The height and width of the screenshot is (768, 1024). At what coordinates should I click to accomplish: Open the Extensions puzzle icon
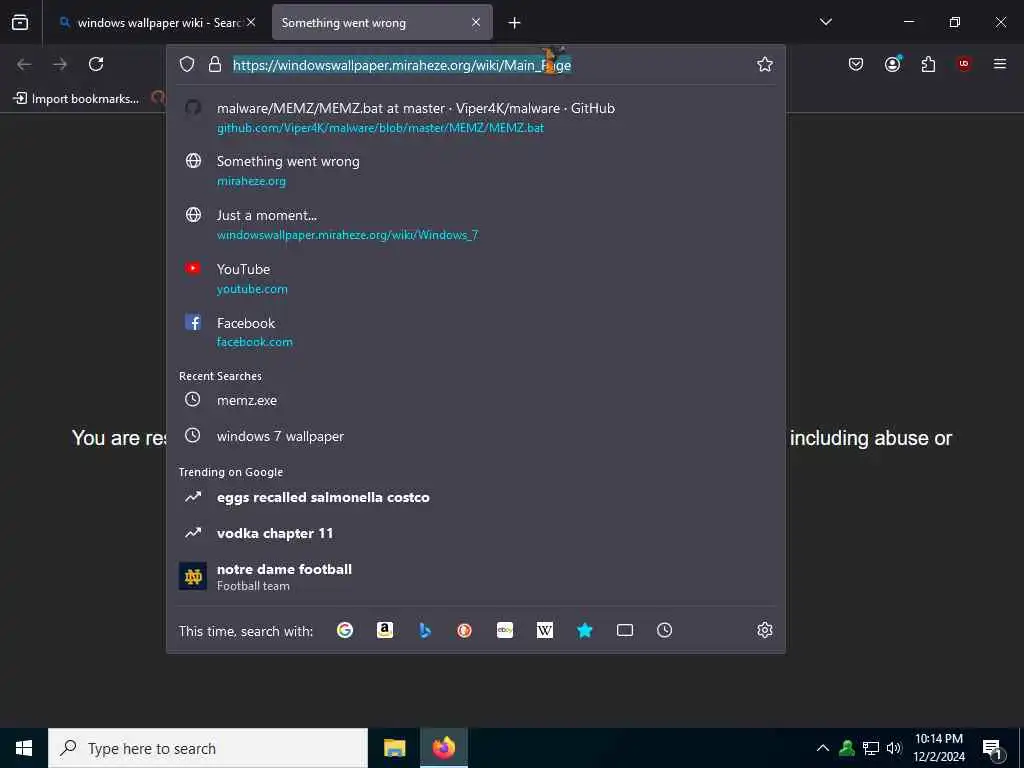[x=928, y=64]
